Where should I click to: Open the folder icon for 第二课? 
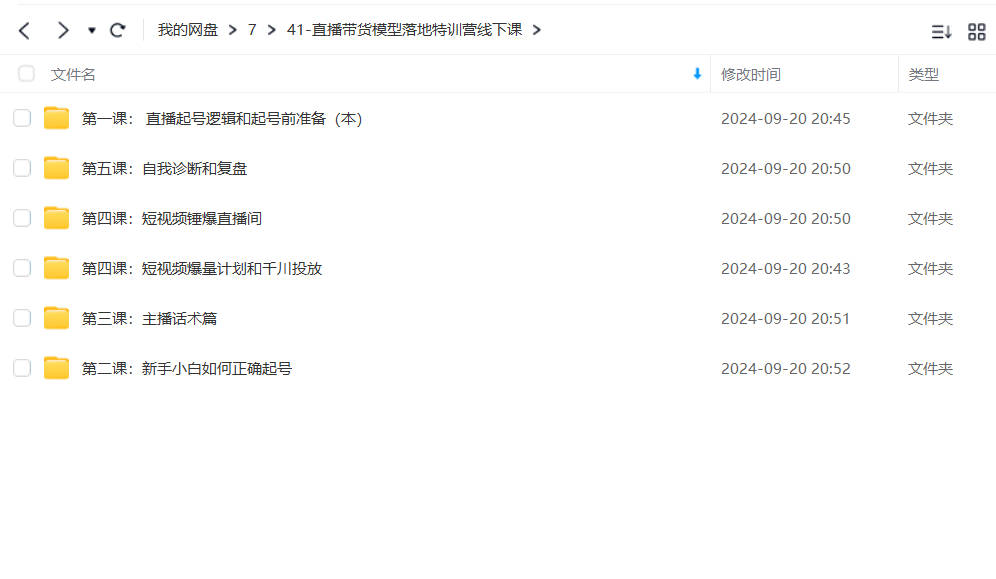tap(57, 368)
